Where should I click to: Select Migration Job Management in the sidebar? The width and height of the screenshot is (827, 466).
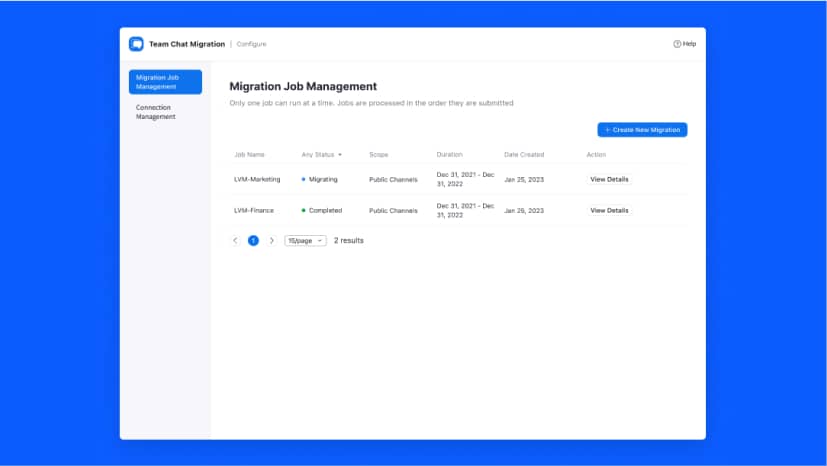(x=165, y=82)
